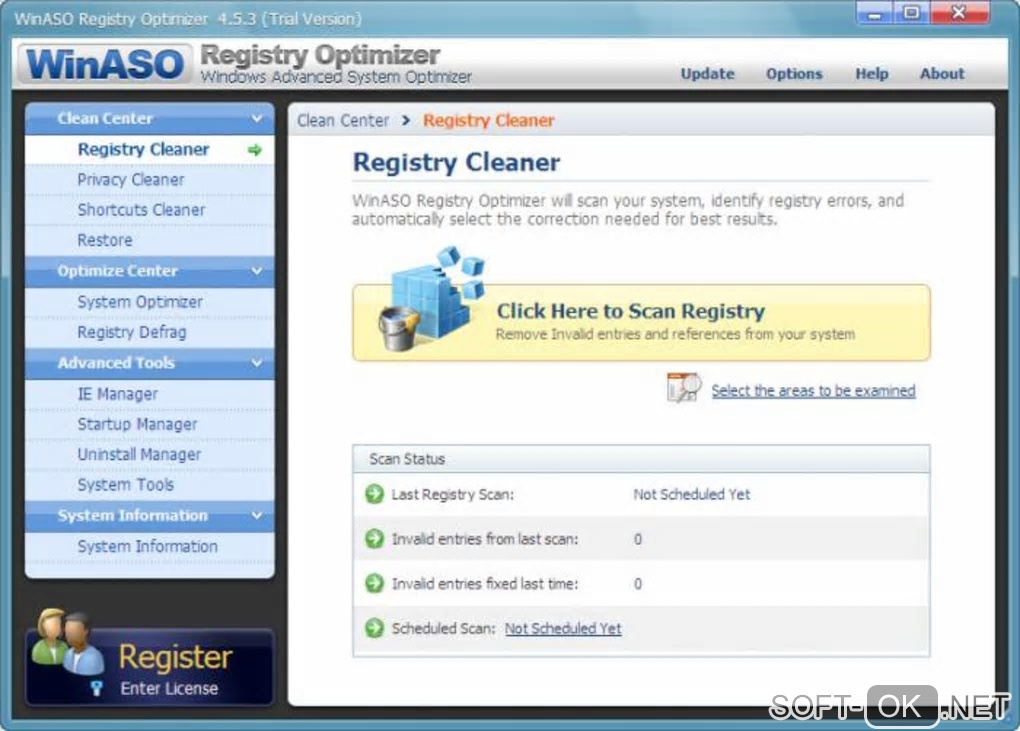Open System Tools
The height and width of the screenshot is (731, 1020).
coord(150,485)
